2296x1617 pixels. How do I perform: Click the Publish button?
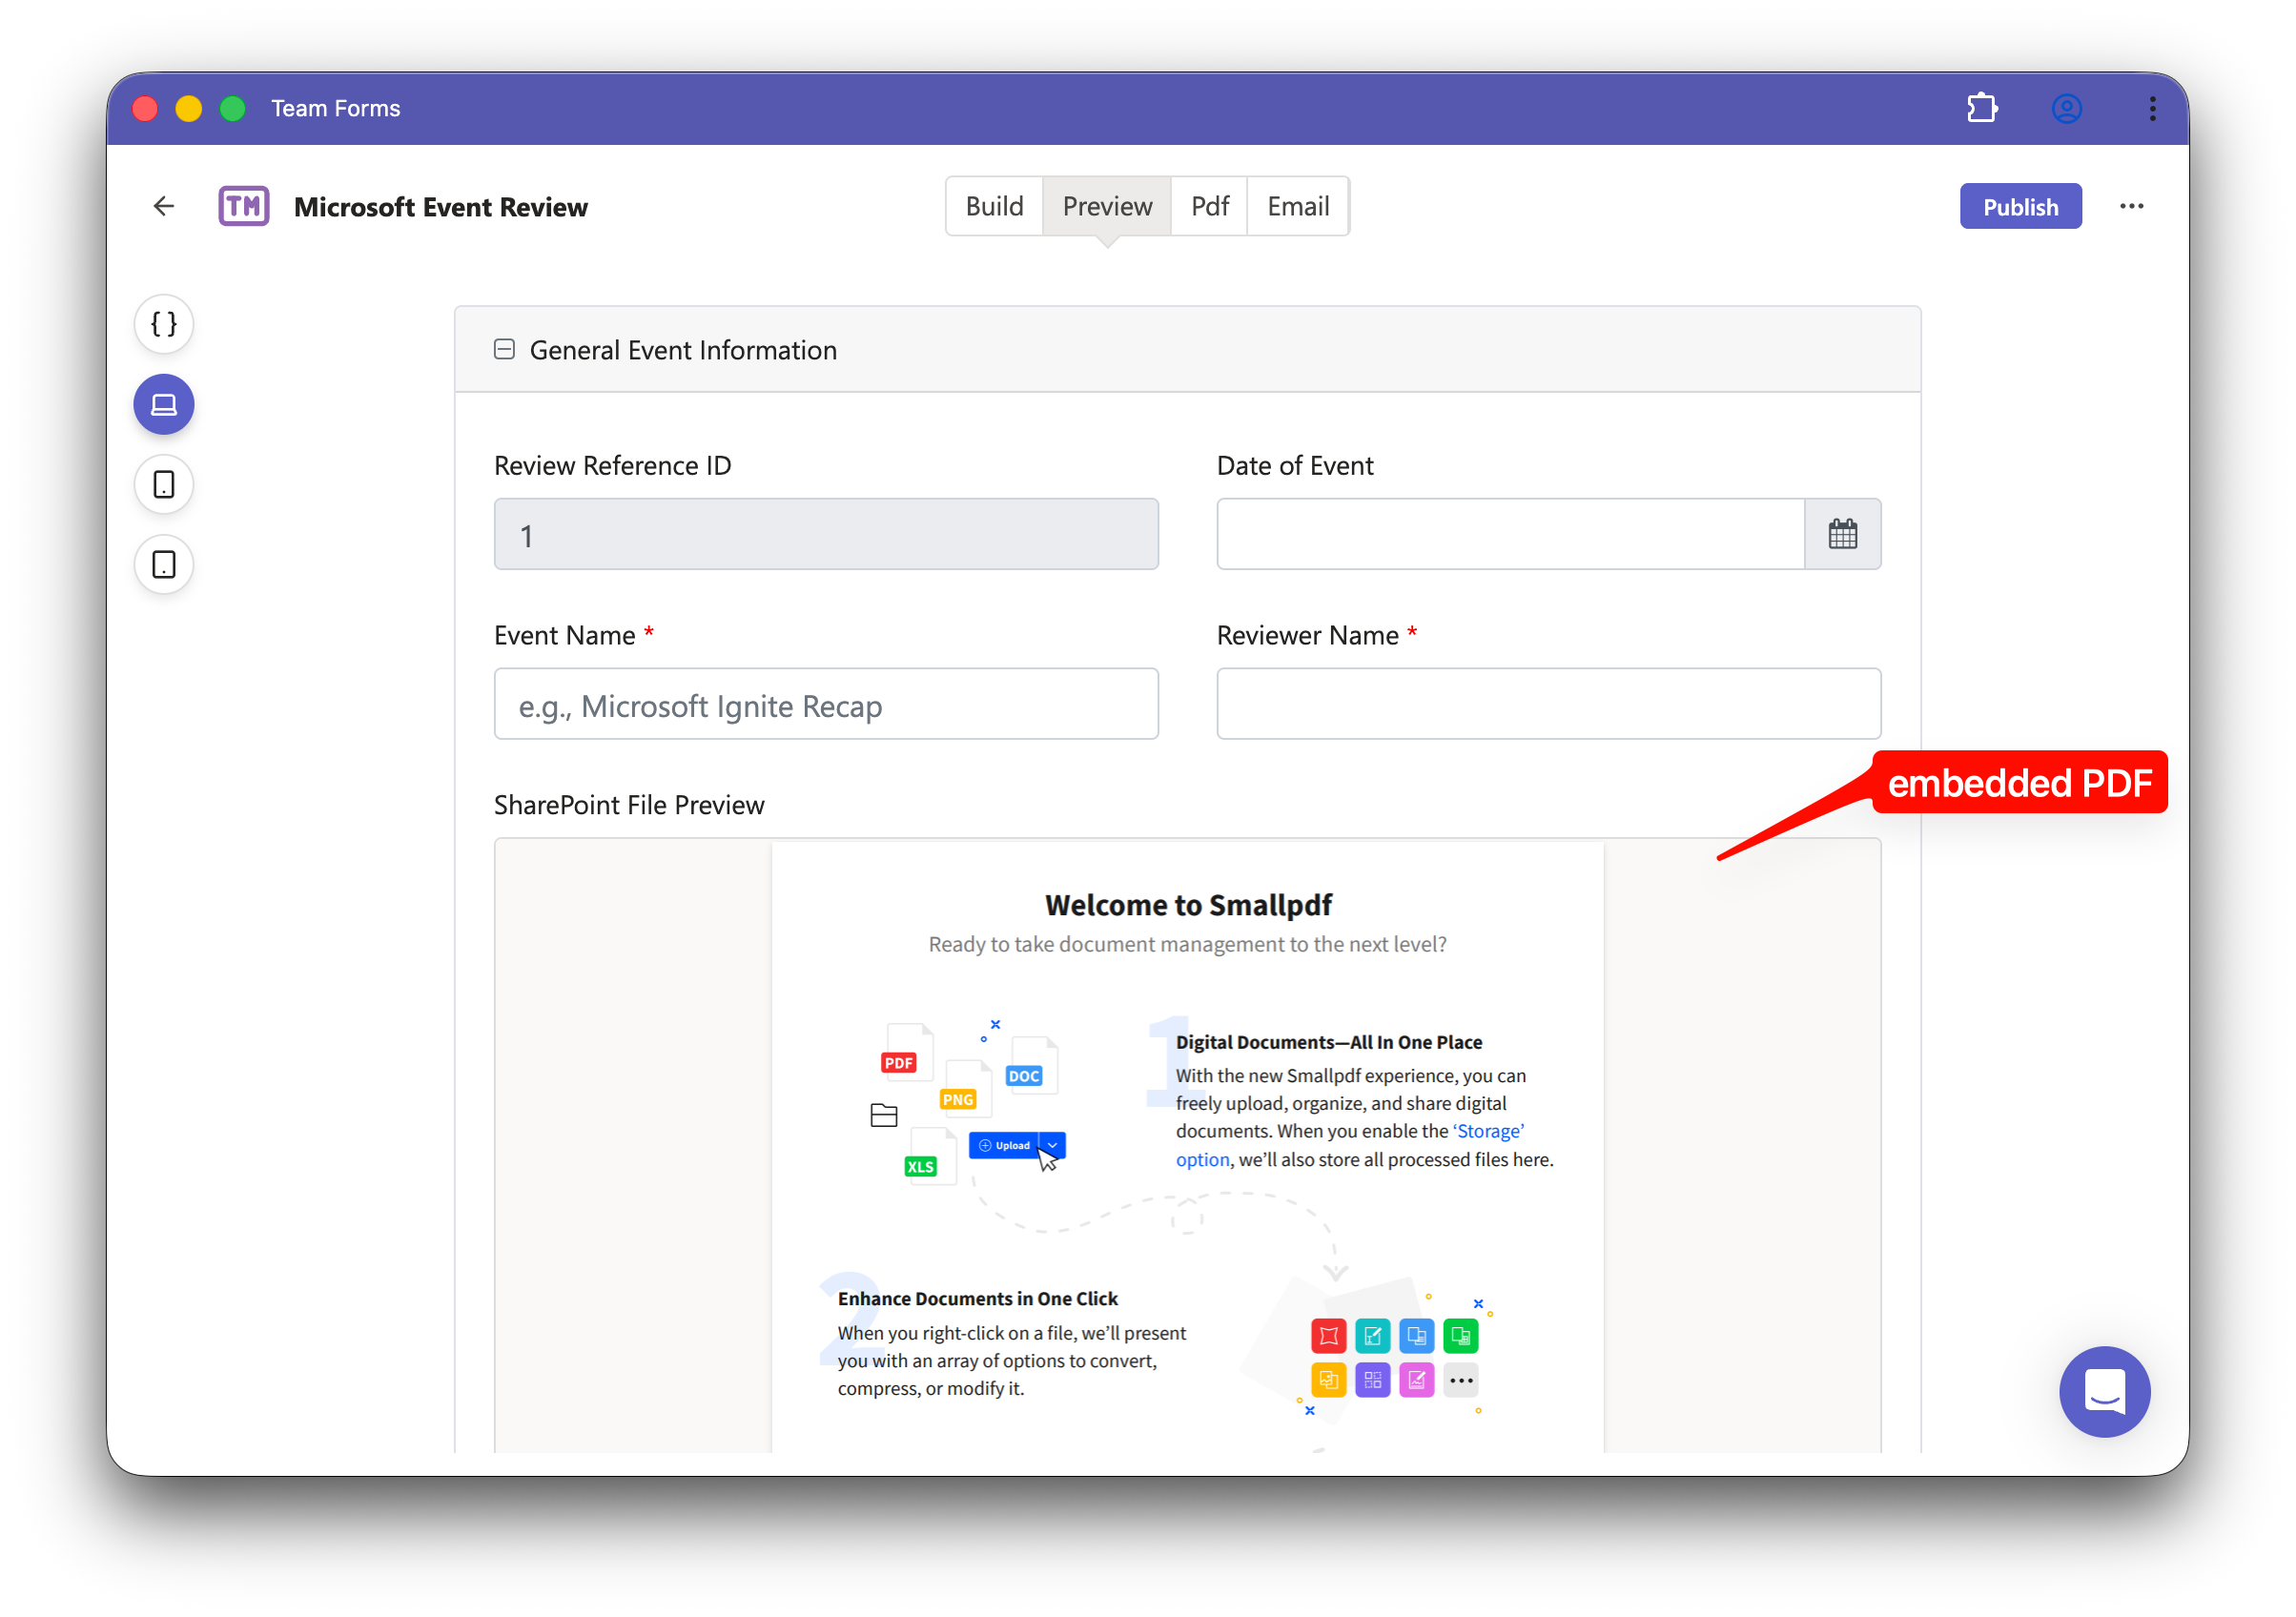[2020, 206]
